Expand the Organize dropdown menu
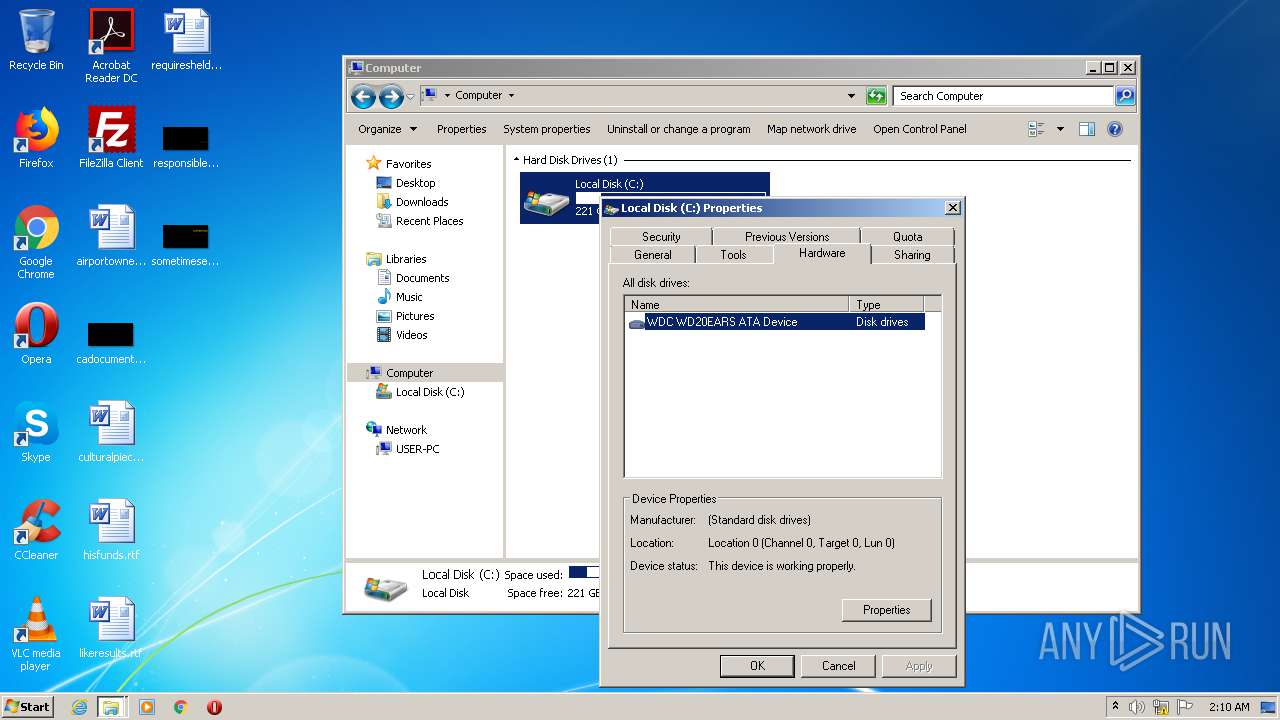 (x=387, y=129)
